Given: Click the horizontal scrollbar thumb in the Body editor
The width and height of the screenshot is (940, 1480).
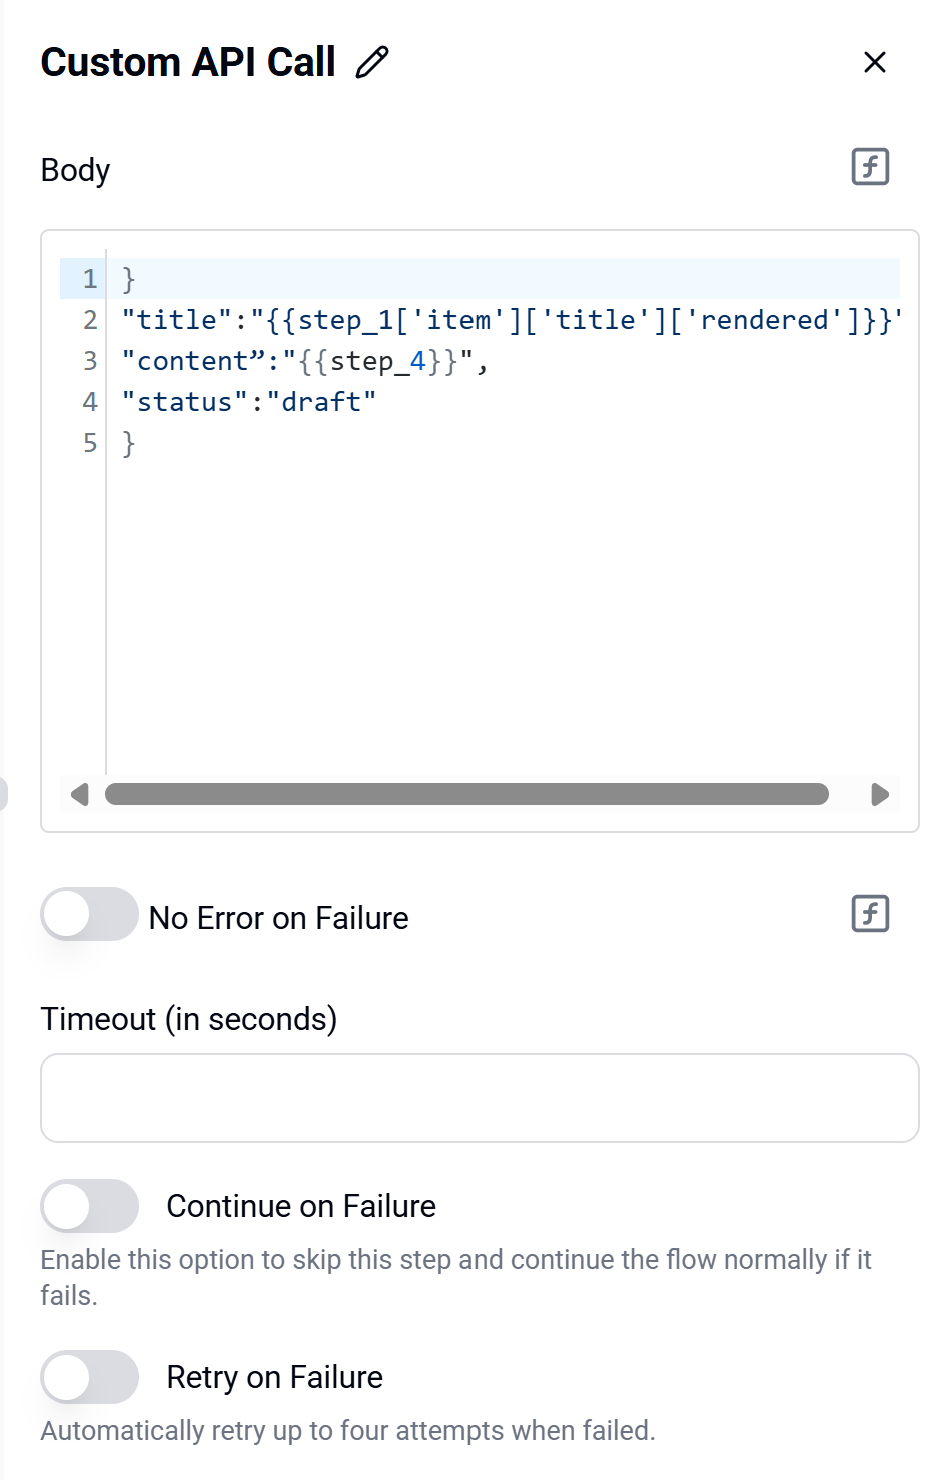Looking at the screenshot, I should (x=467, y=794).
